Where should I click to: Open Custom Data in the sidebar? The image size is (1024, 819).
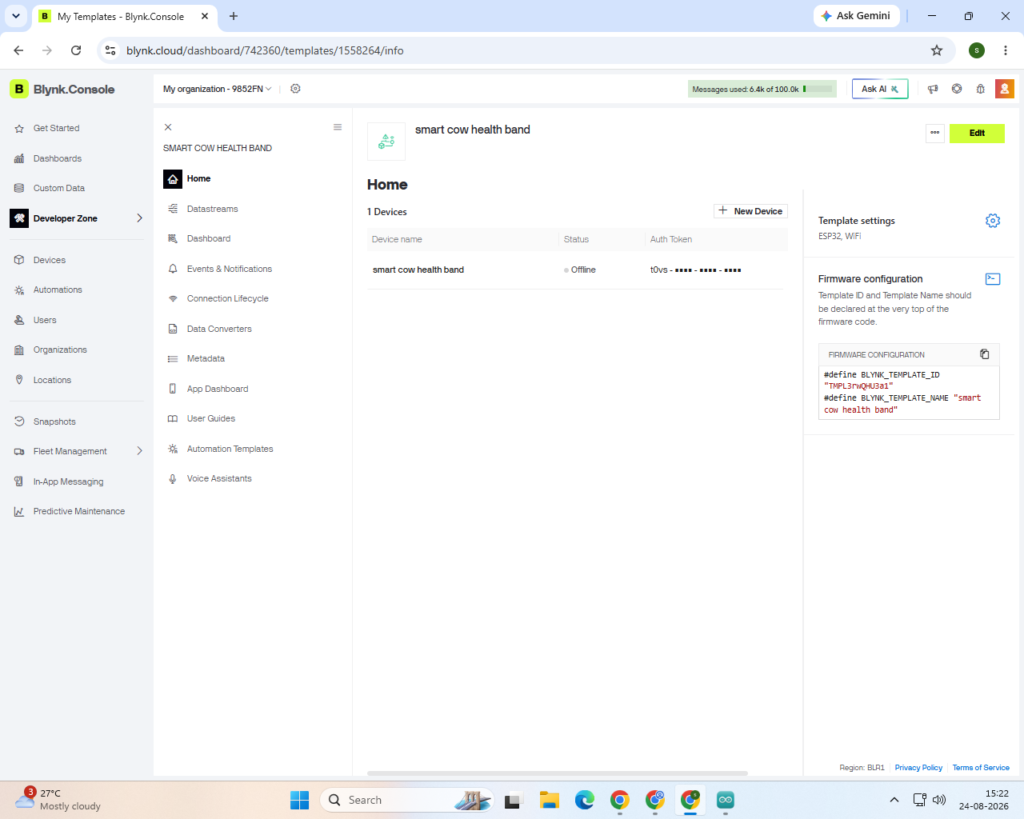pos(59,188)
